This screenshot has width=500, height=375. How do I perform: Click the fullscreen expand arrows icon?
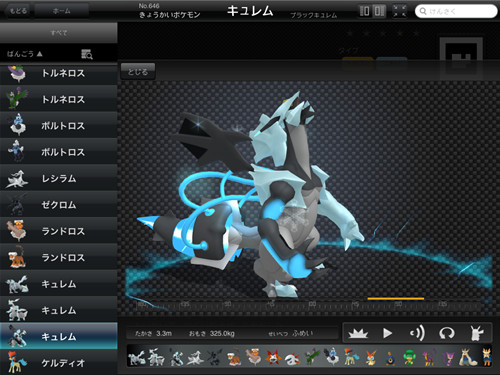pos(399,11)
